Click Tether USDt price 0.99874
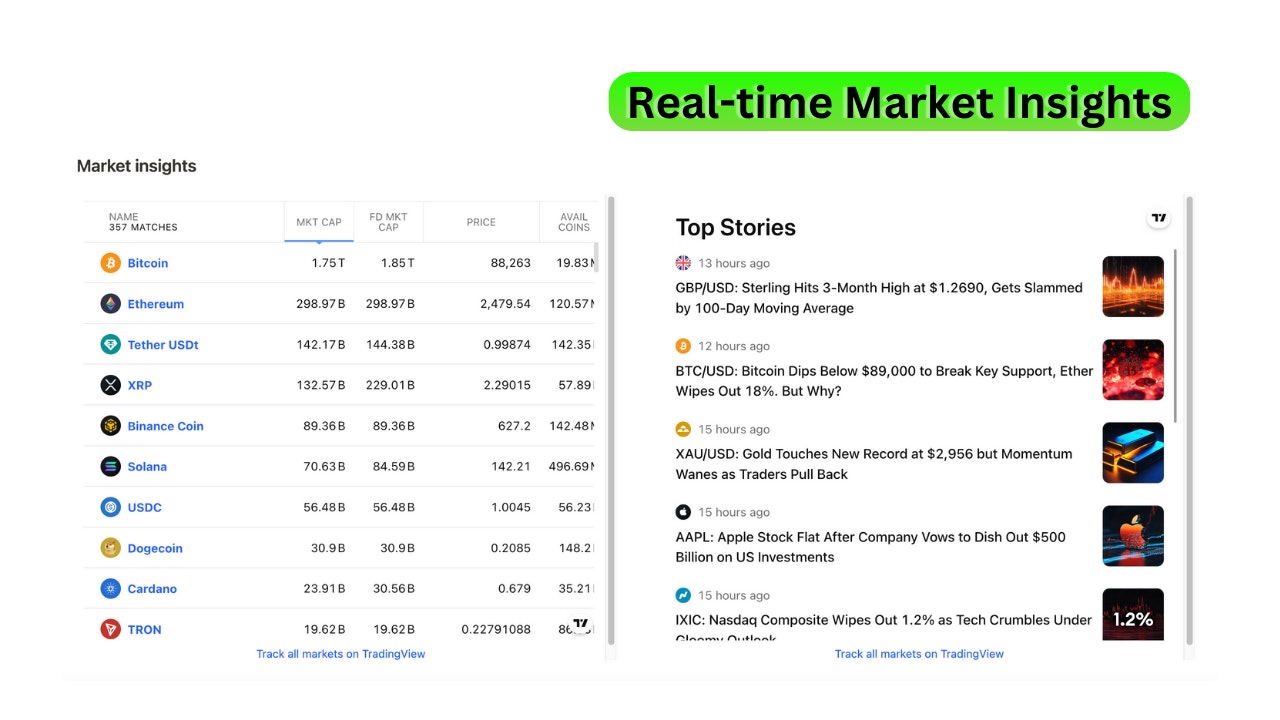 [507, 345]
